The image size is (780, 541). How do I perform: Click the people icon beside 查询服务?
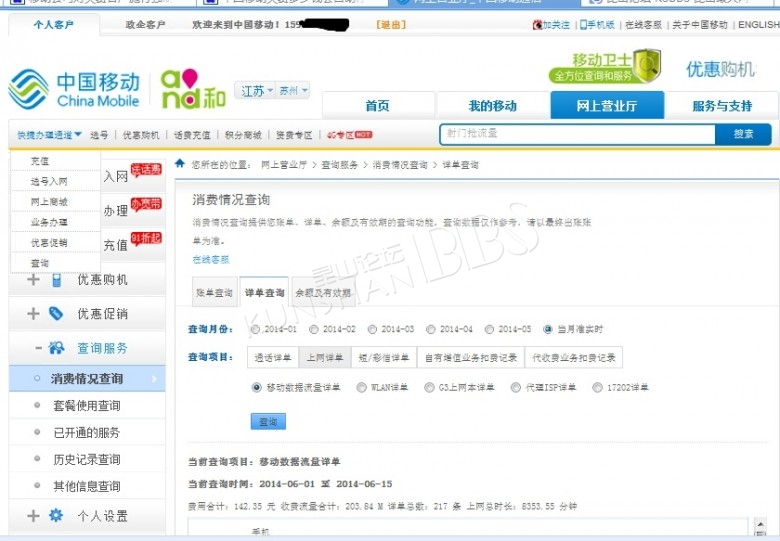(x=56, y=348)
